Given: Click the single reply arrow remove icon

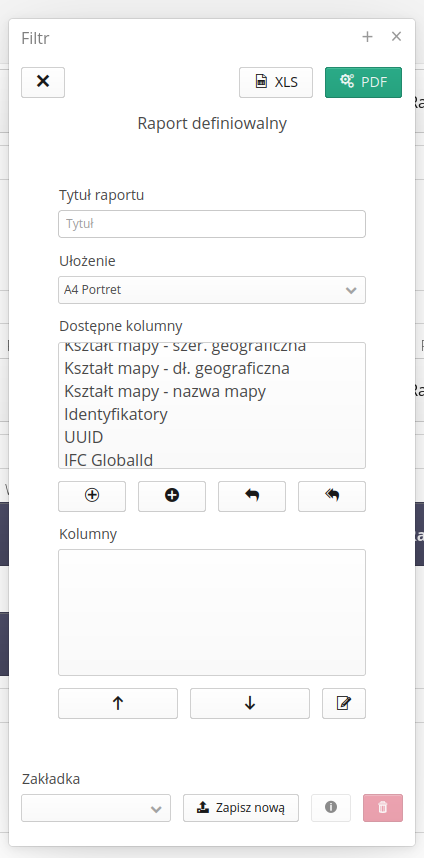Looking at the screenshot, I should 252,496.
